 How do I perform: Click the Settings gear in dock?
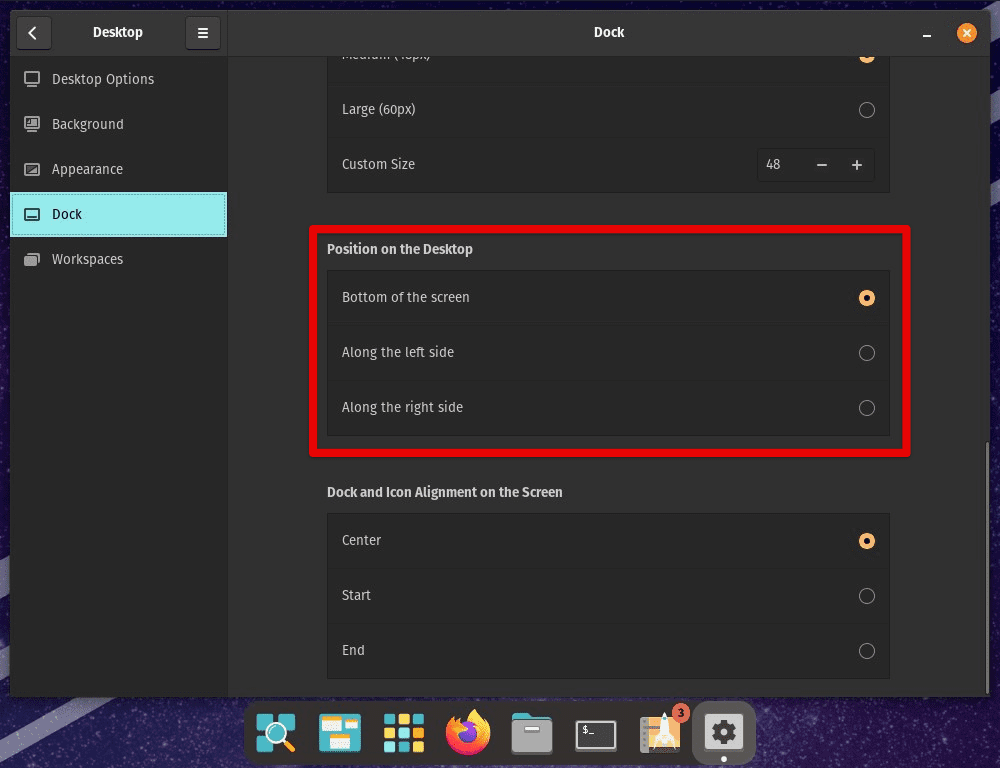tap(723, 733)
